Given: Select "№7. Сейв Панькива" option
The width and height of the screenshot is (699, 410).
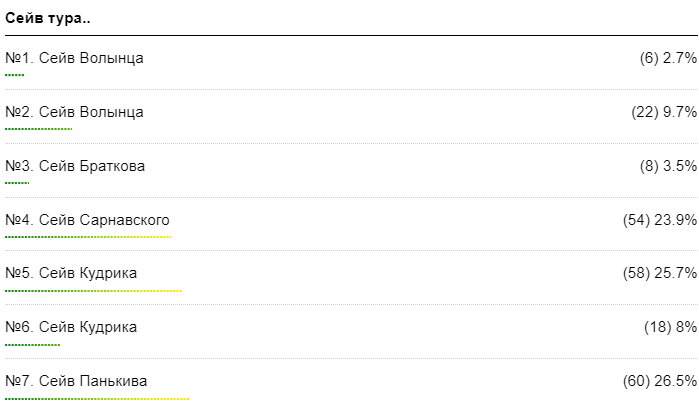Looking at the screenshot, I should click(x=76, y=381).
